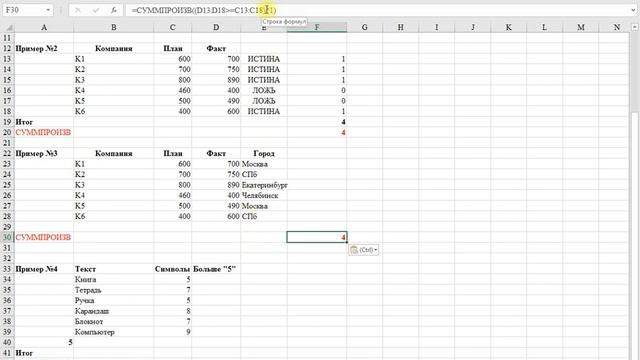This screenshot has height=360, width=640.
Task: Select row 20 header
Action: pos(7,132)
